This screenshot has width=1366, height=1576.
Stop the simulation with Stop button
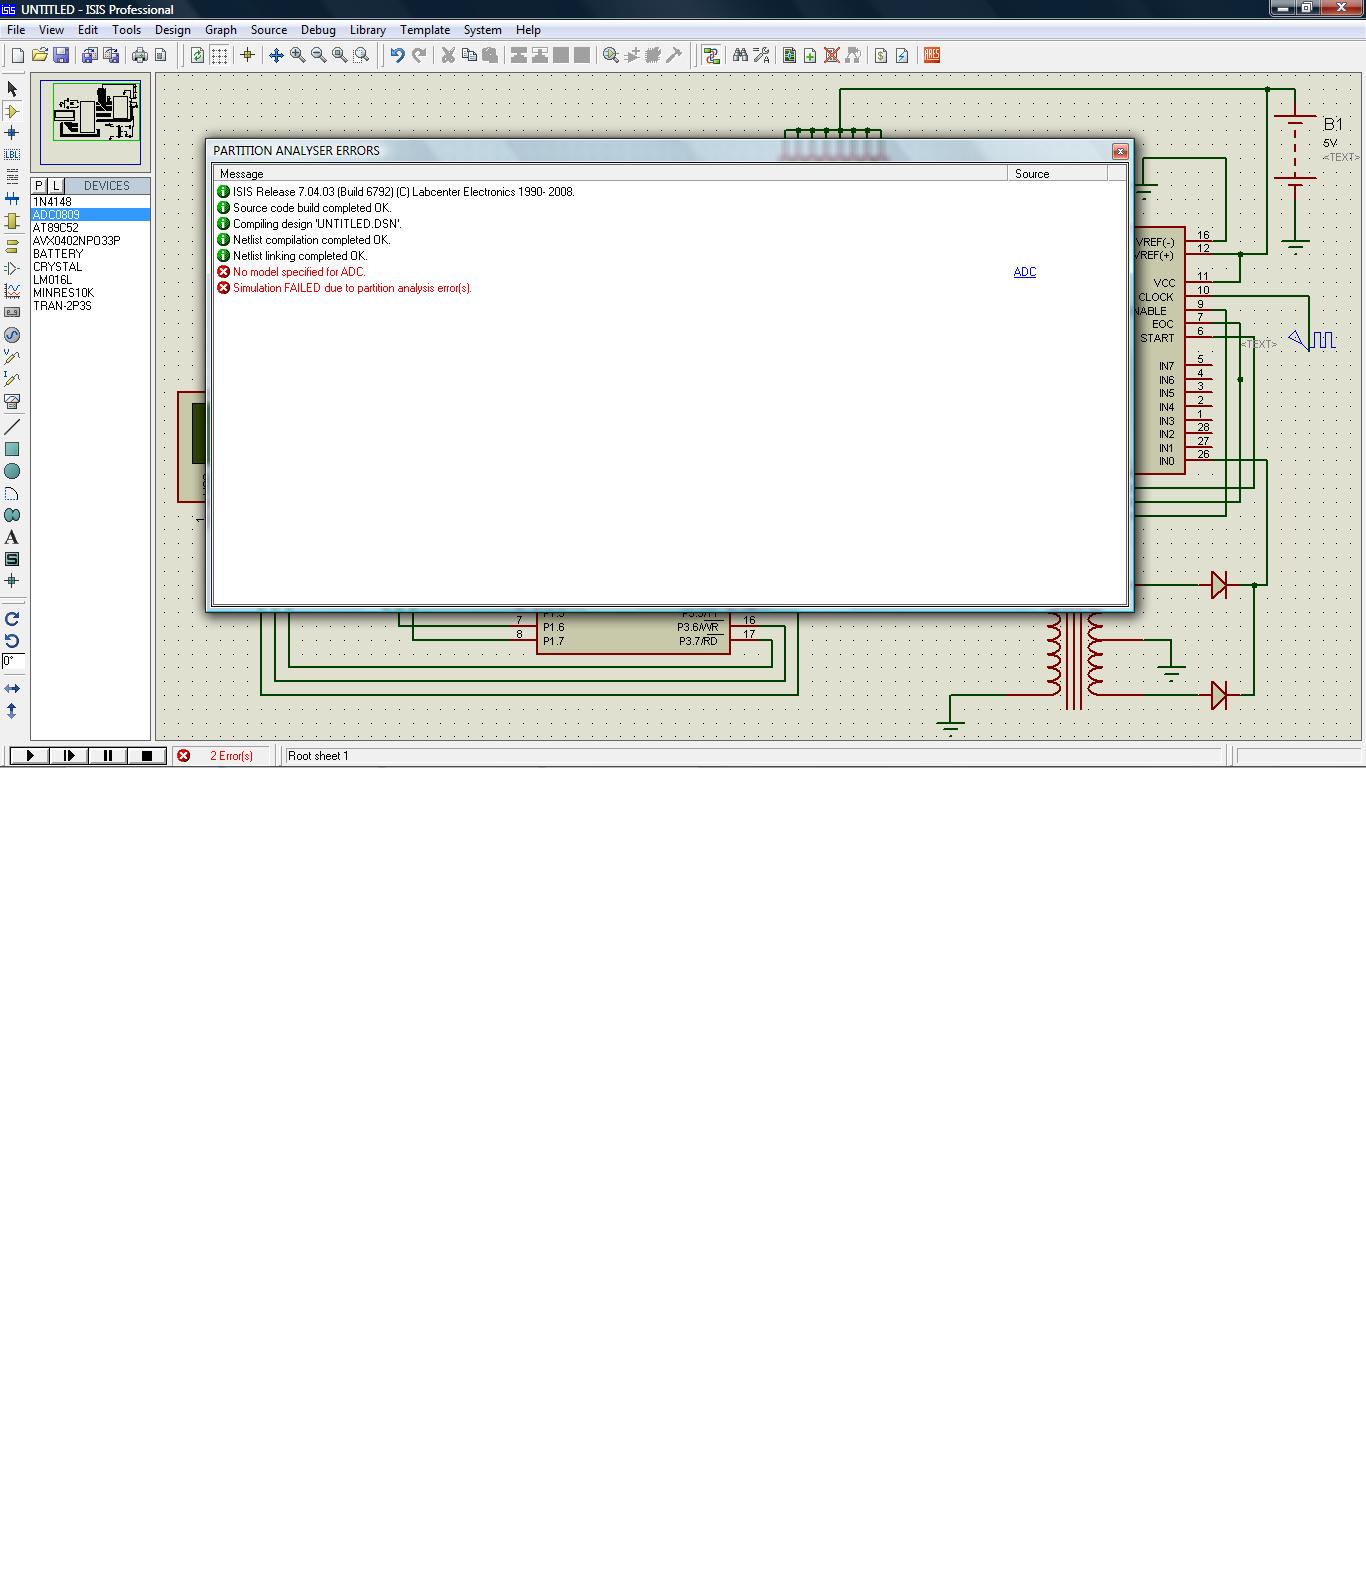(147, 756)
